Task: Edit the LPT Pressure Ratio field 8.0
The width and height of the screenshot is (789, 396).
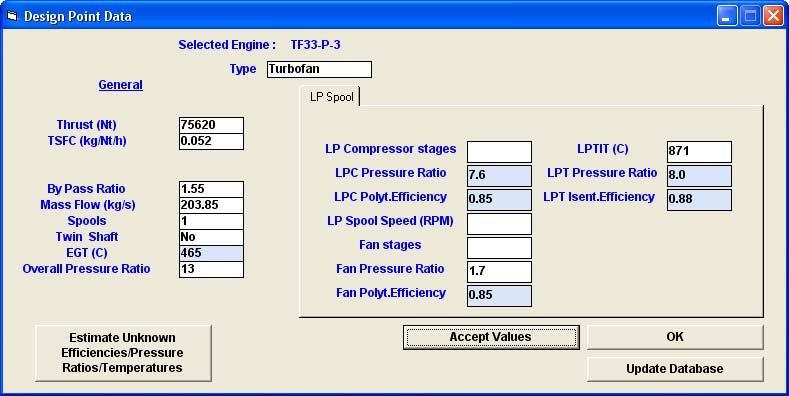Action: pos(699,176)
